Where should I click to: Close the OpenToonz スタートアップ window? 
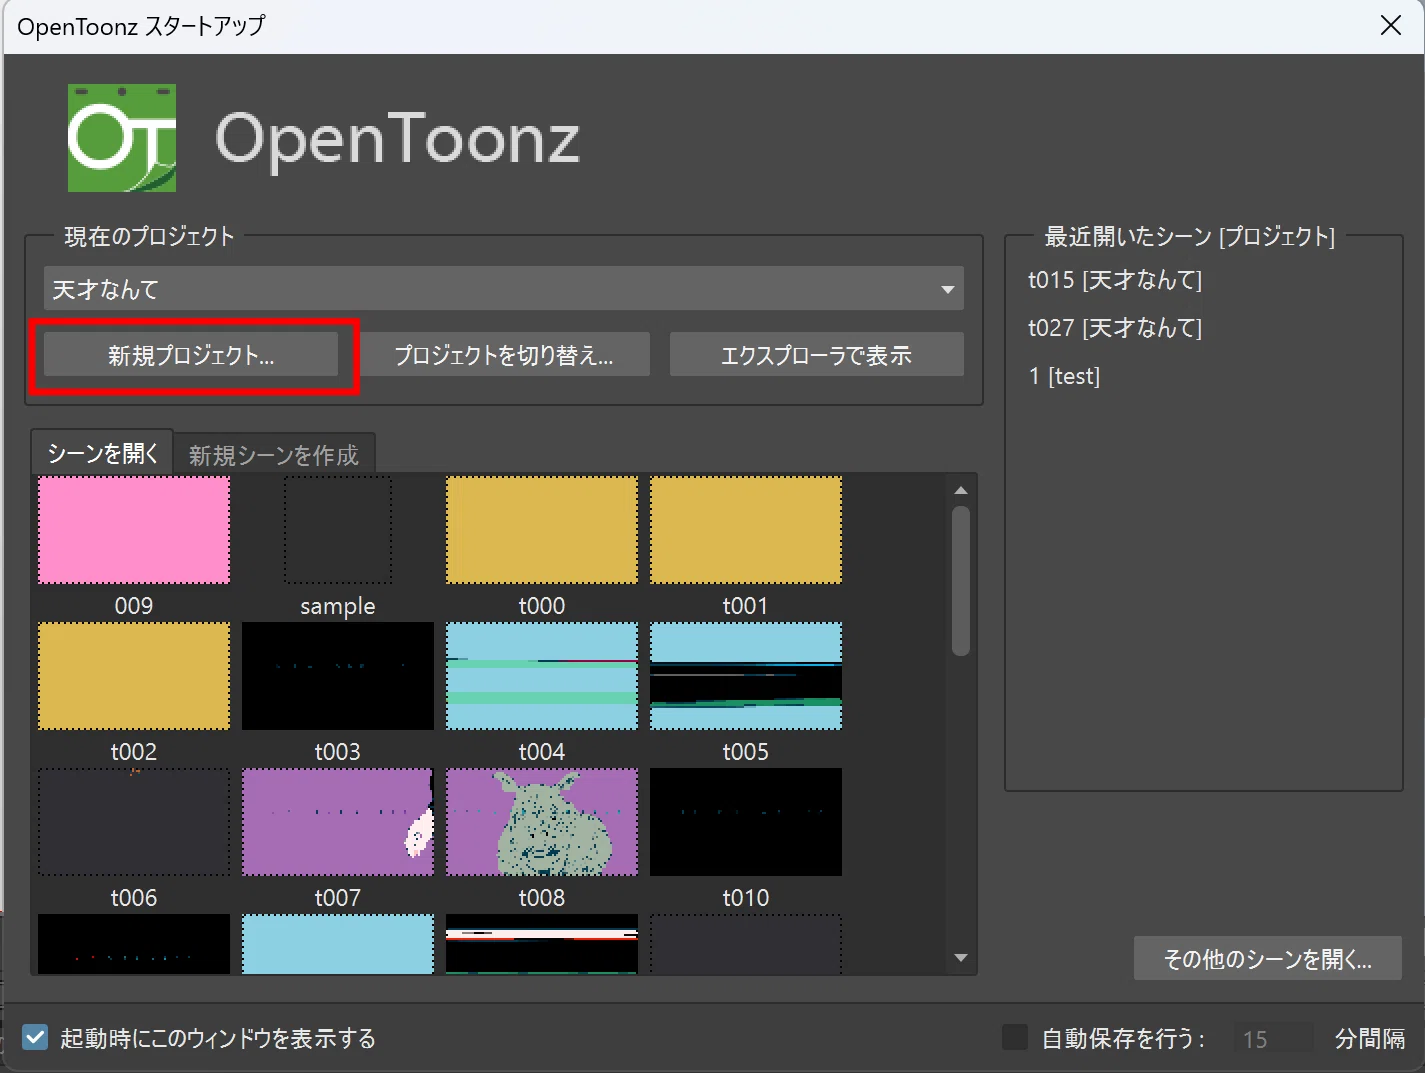click(x=1391, y=26)
